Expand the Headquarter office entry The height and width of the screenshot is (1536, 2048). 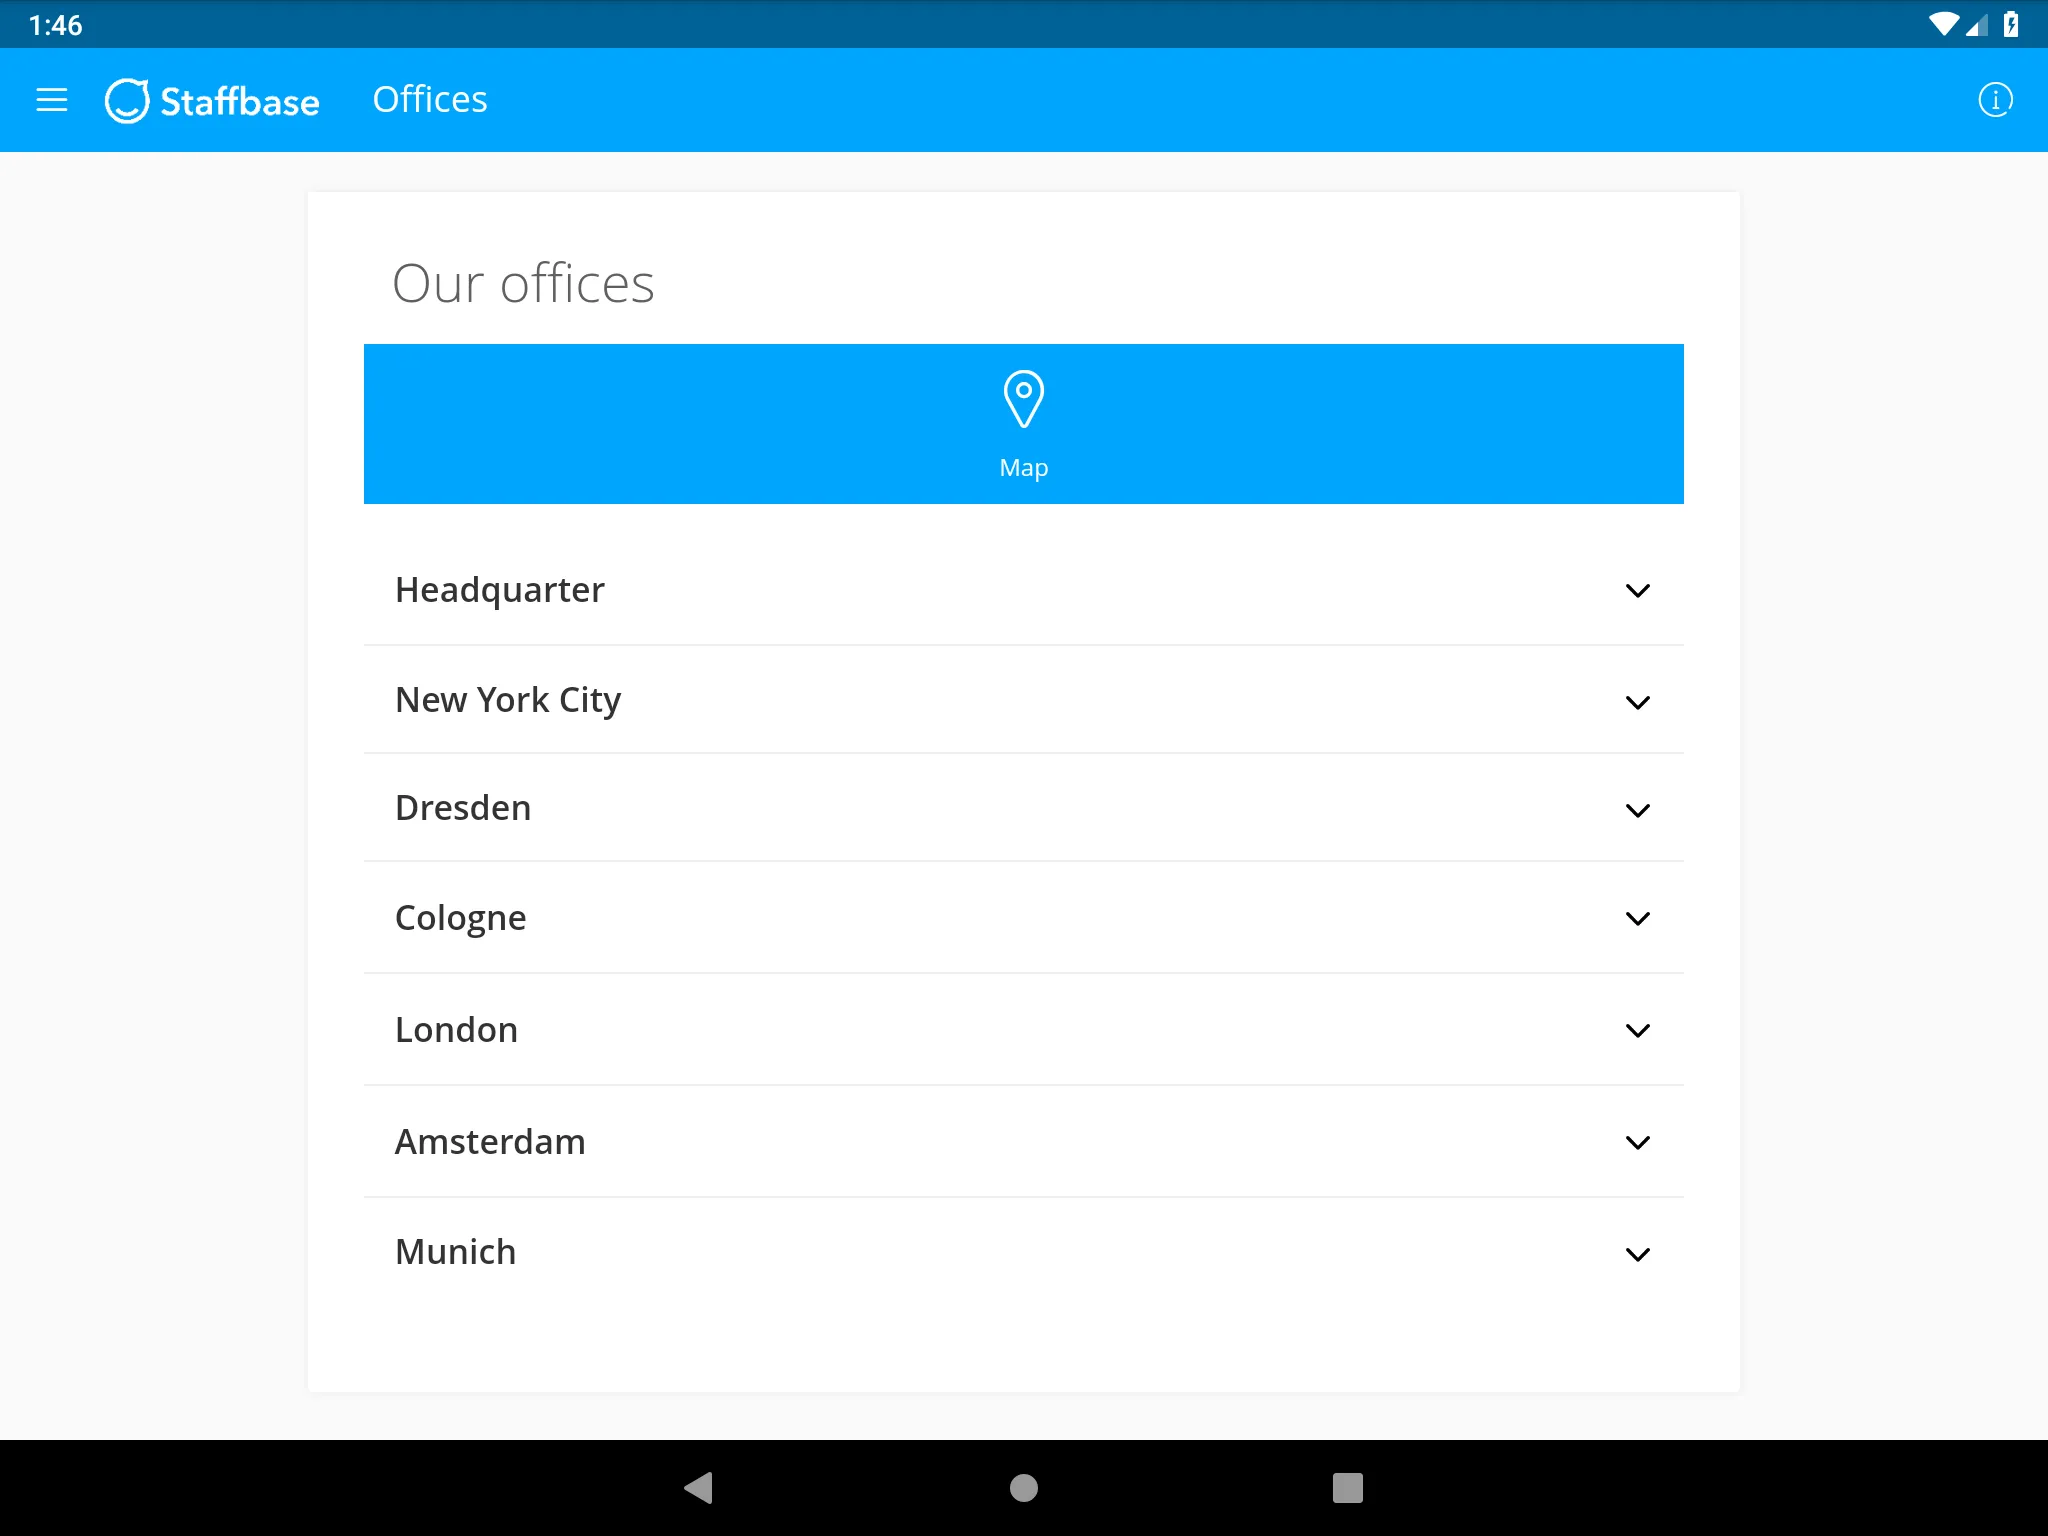point(1022,589)
